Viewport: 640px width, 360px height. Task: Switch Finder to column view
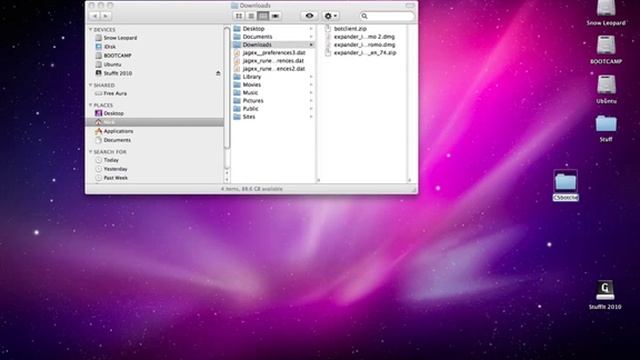point(263,16)
